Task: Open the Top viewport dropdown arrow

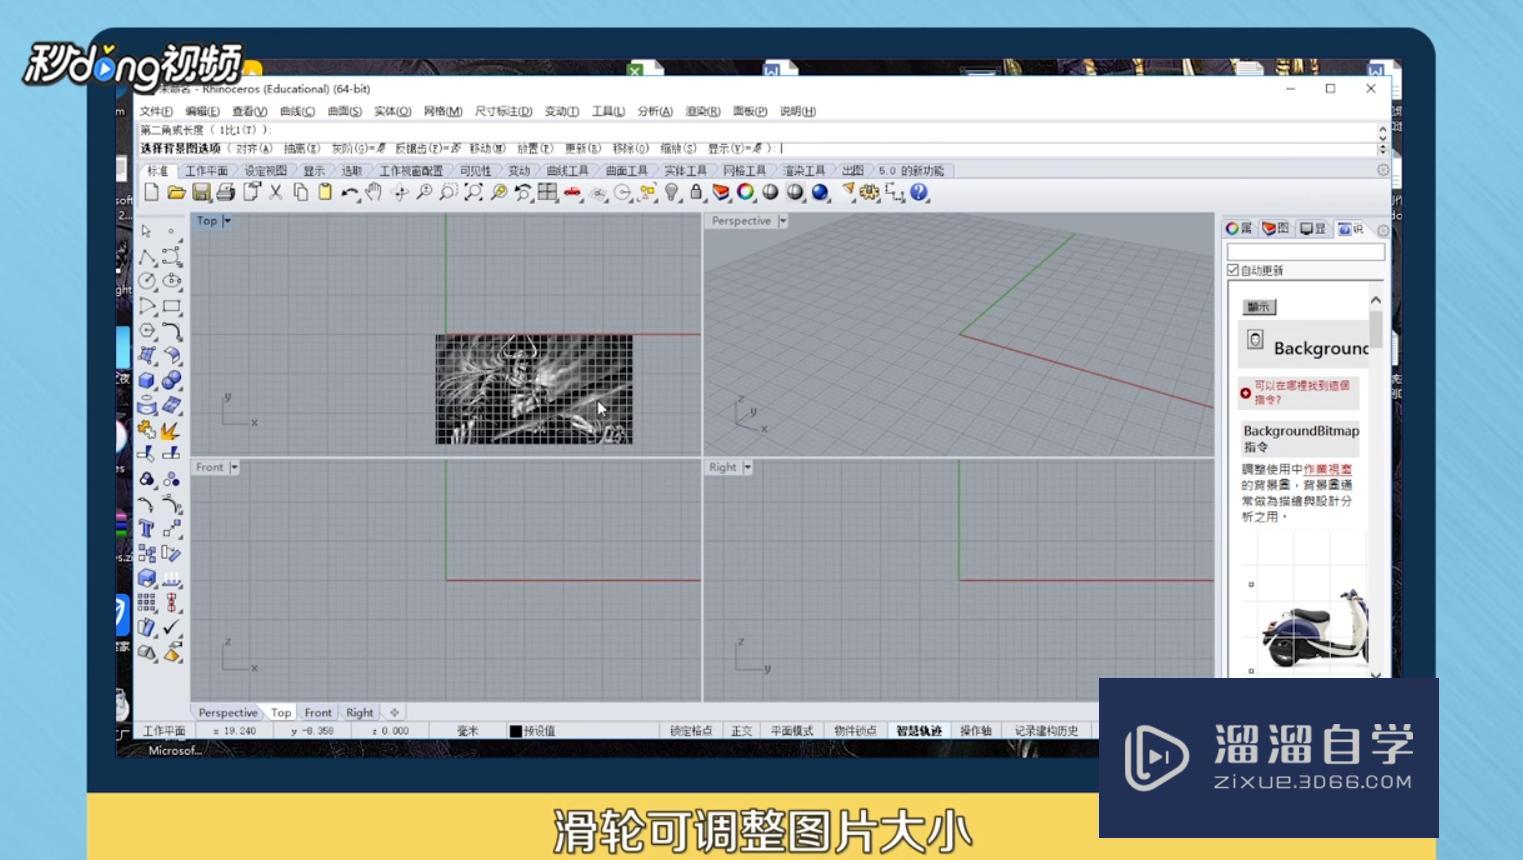Action: 227,221
